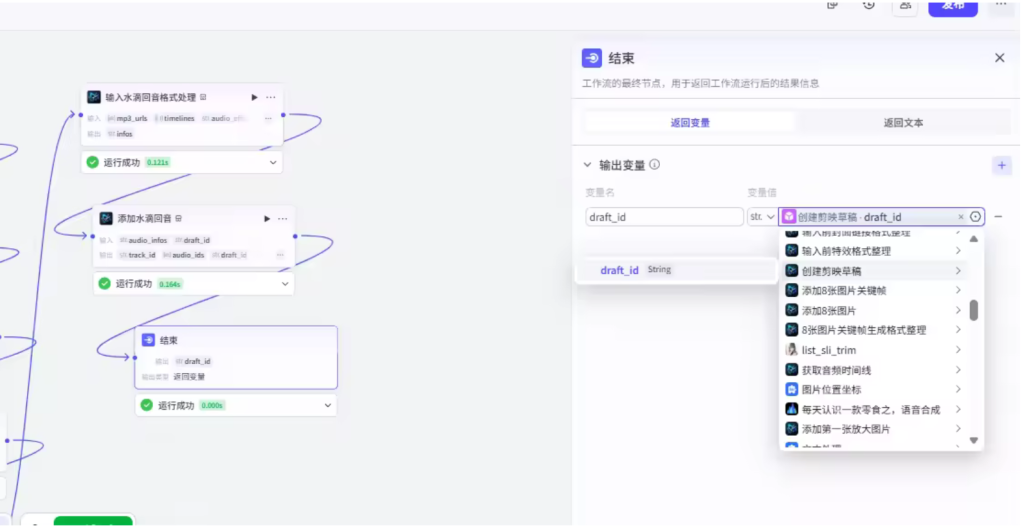The image size is (1024, 526).
Task: Click the variable name field containing draft_id
Action: click(663, 217)
